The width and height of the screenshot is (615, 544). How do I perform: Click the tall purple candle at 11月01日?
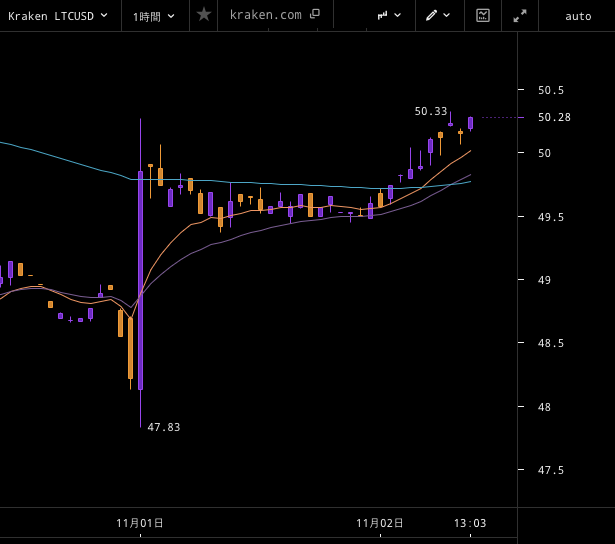140,280
